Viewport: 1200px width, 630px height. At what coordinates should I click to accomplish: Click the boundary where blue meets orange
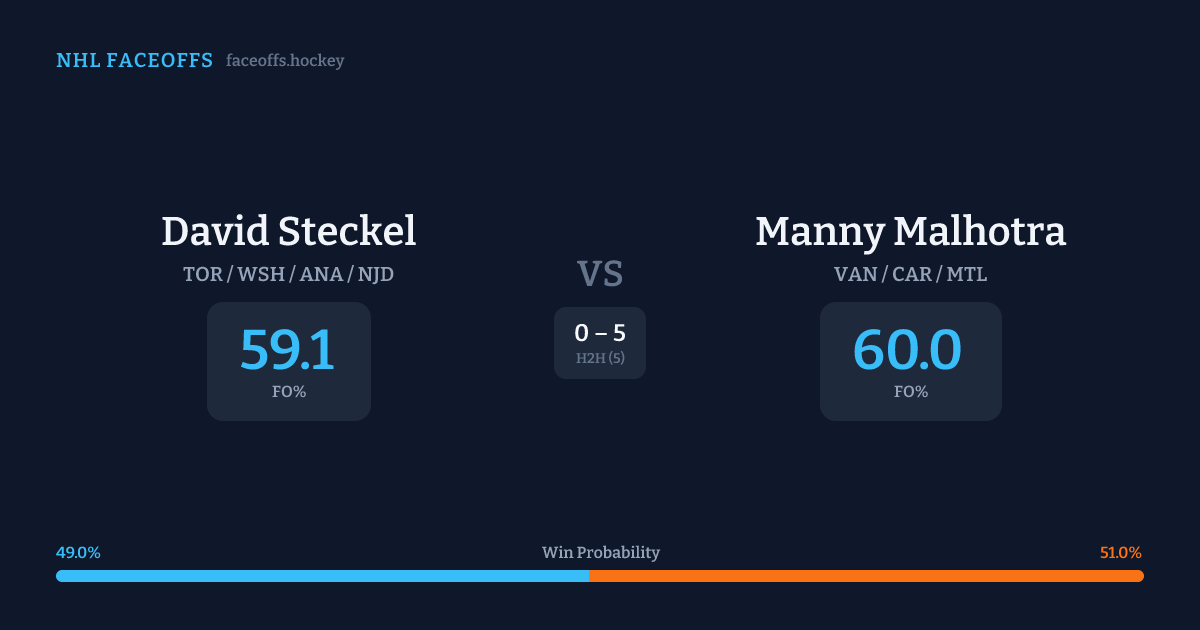tap(589, 576)
